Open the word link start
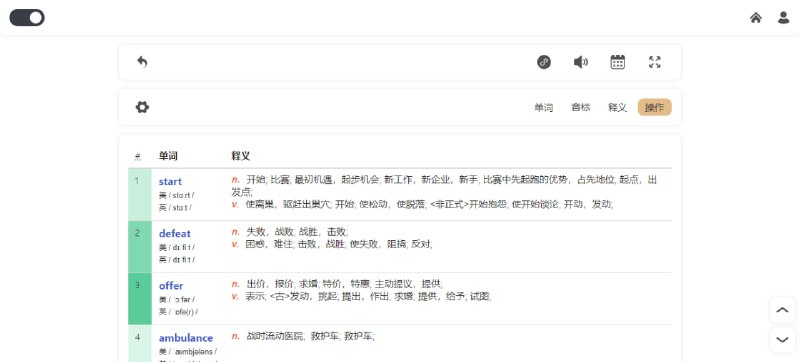The height and width of the screenshot is (362, 800). (x=170, y=182)
